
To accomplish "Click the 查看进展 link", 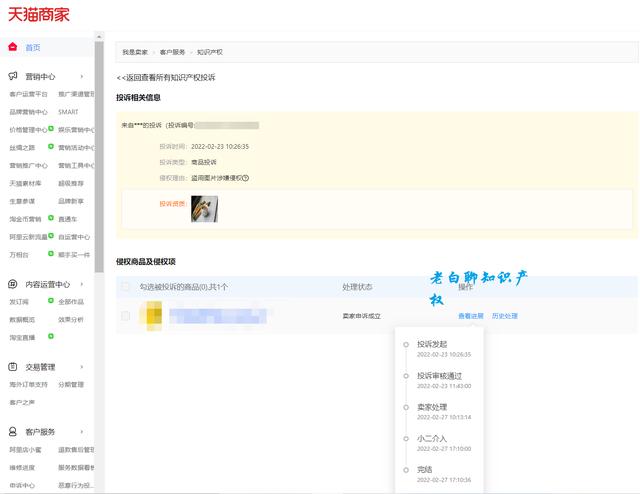I will (x=470, y=316).
